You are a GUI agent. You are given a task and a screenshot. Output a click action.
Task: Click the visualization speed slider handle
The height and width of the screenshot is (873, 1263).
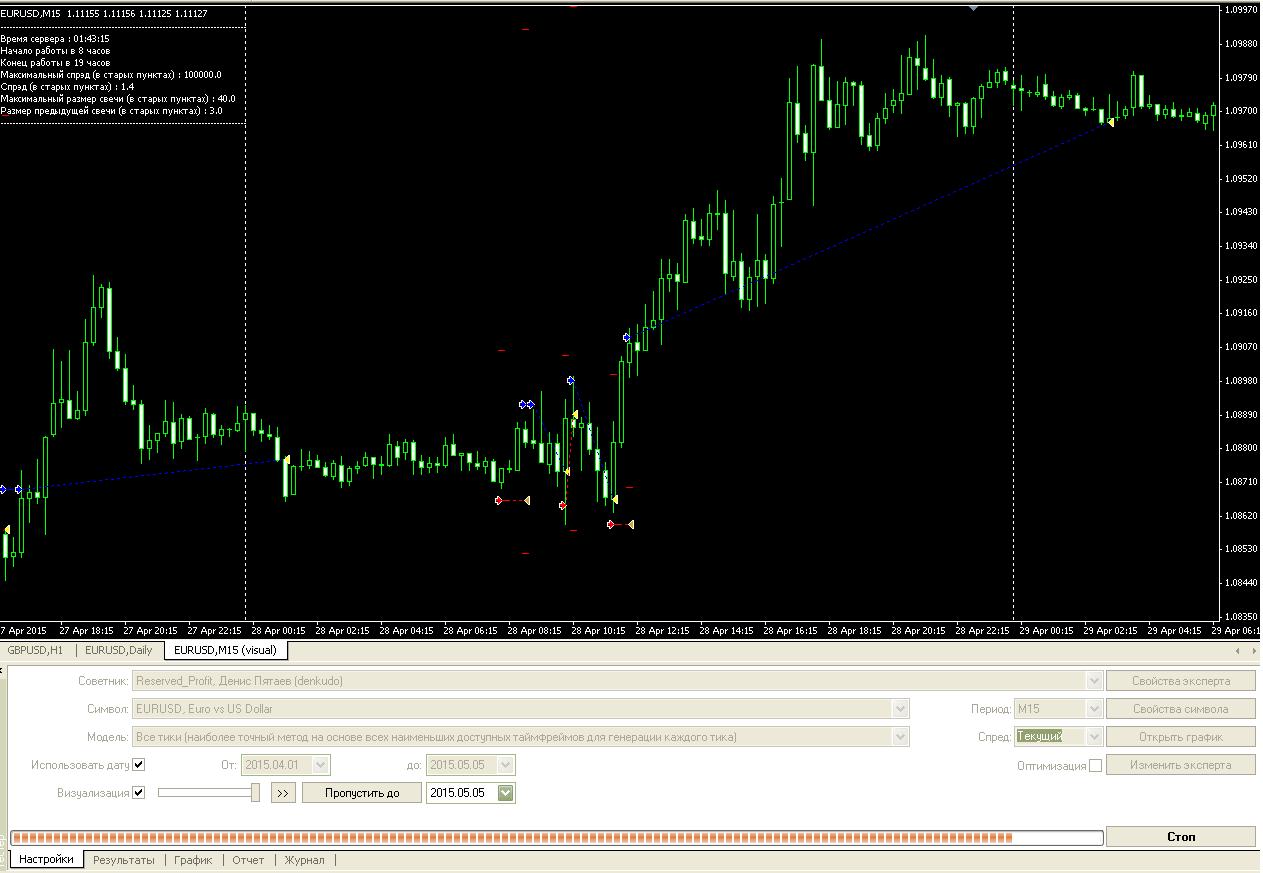tap(255, 793)
